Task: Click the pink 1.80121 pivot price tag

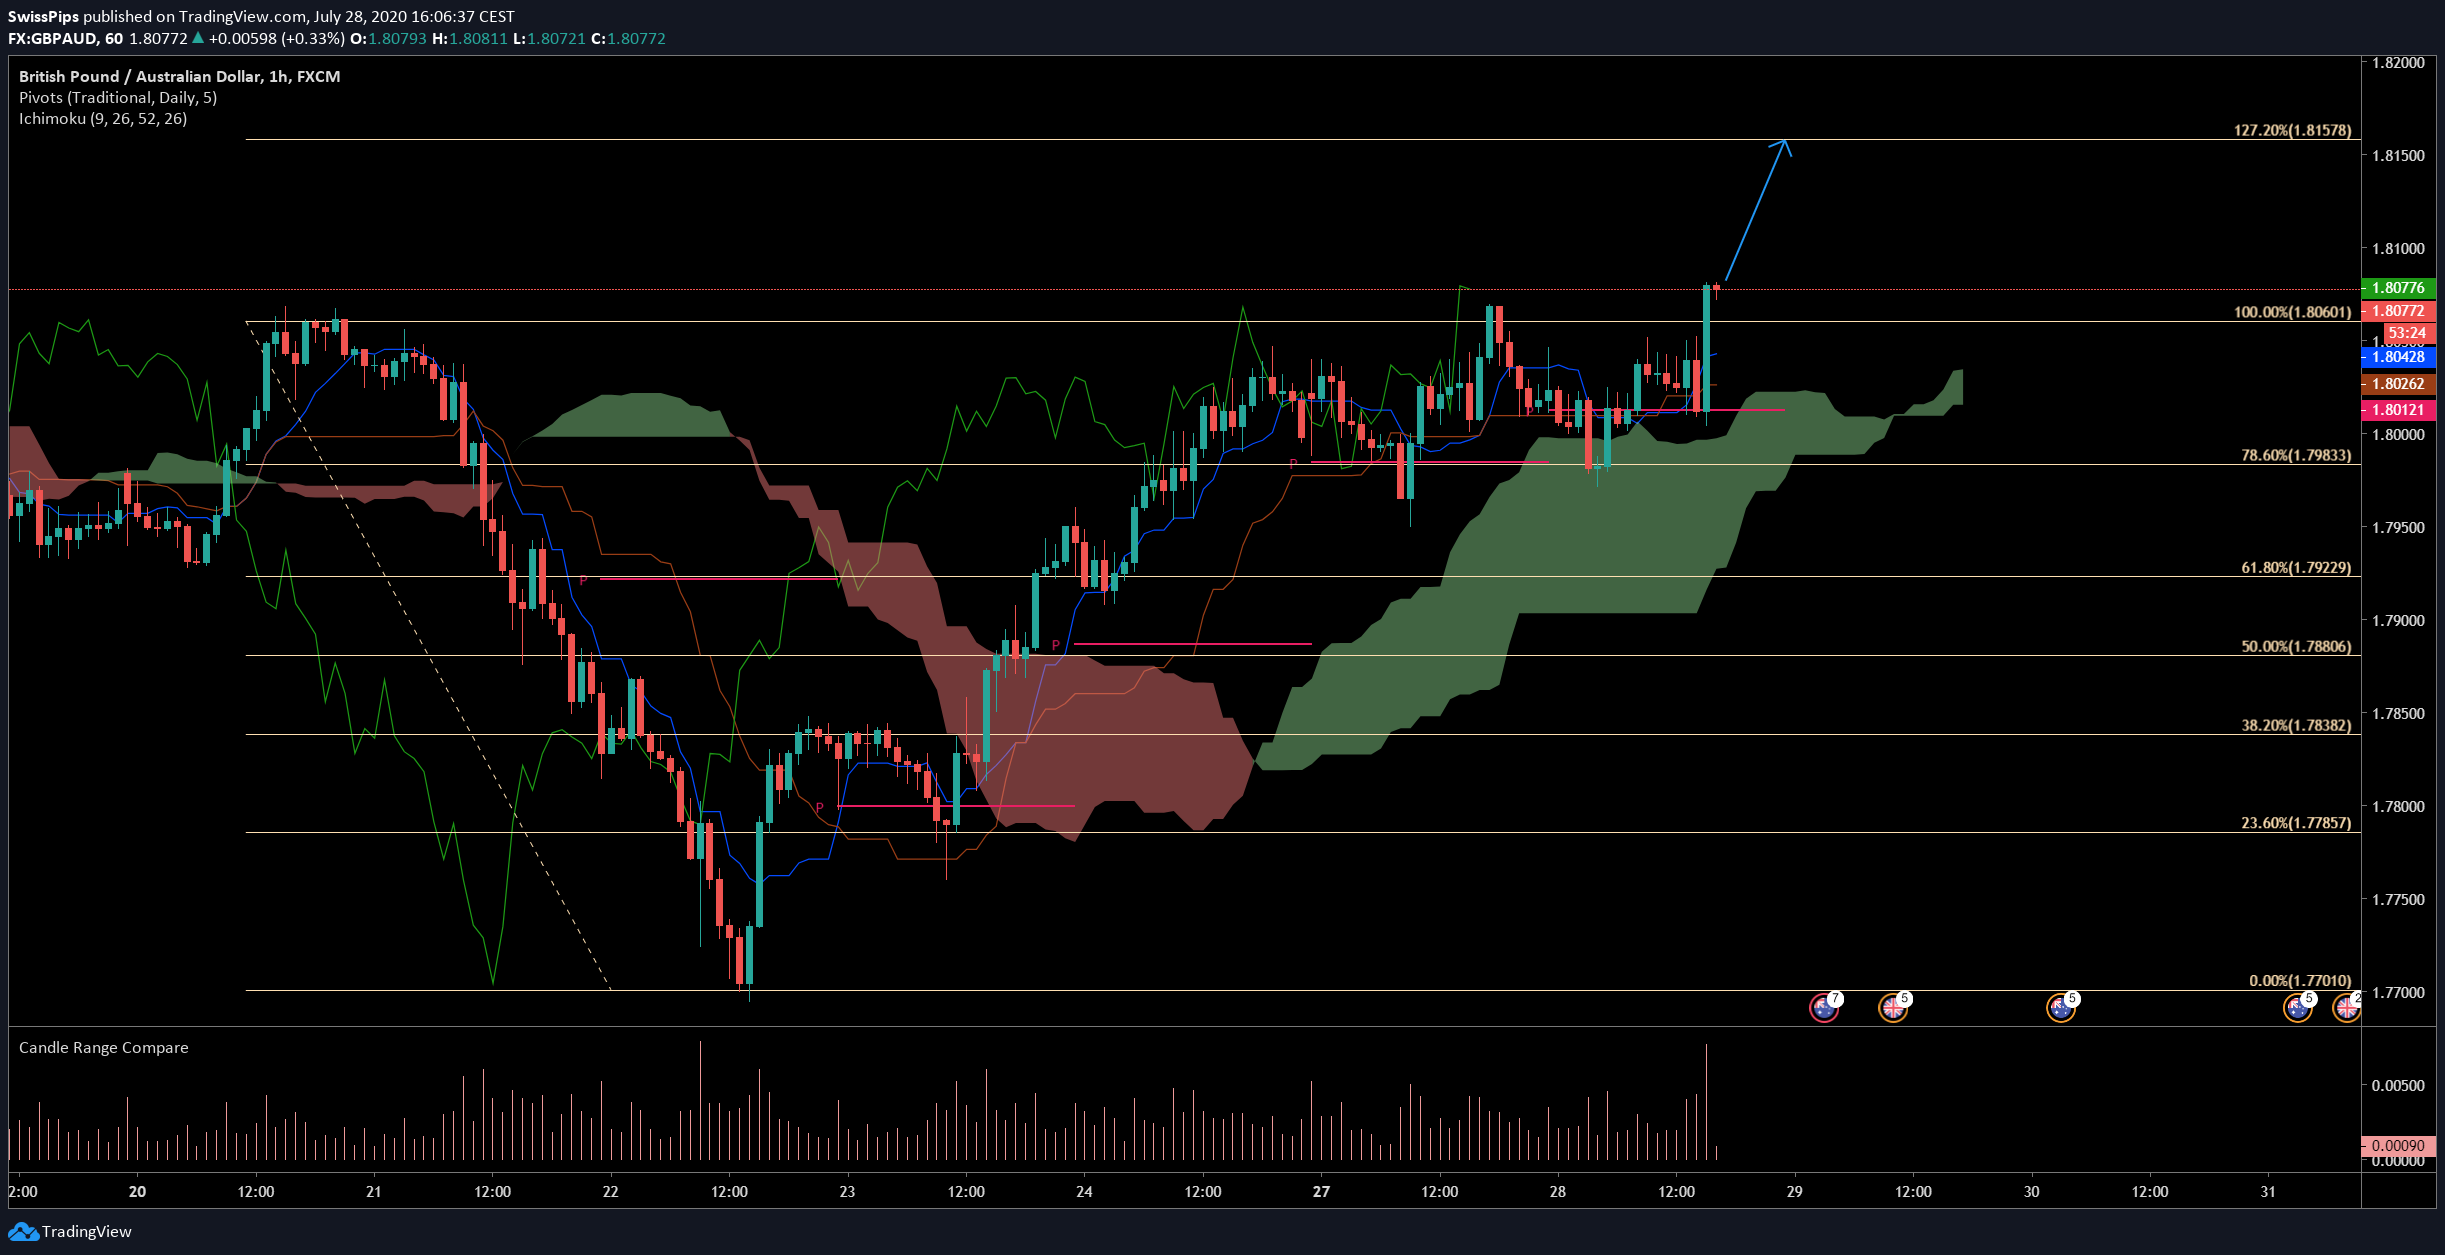Action: point(2398,410)
